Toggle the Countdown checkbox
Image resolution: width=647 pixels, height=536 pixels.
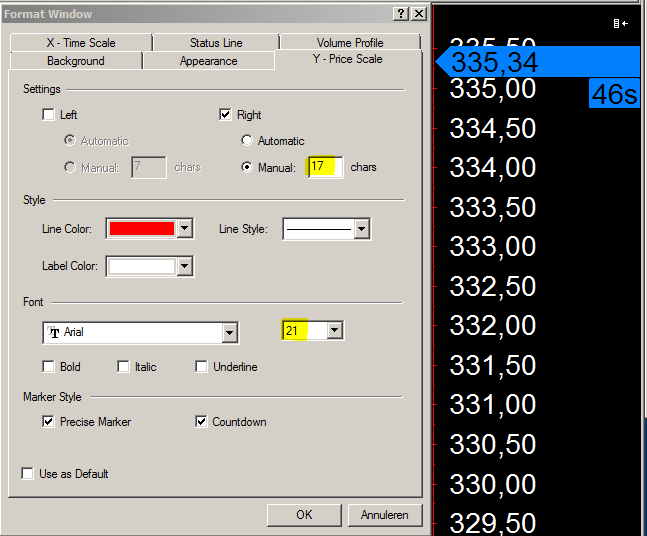[201, 421]
